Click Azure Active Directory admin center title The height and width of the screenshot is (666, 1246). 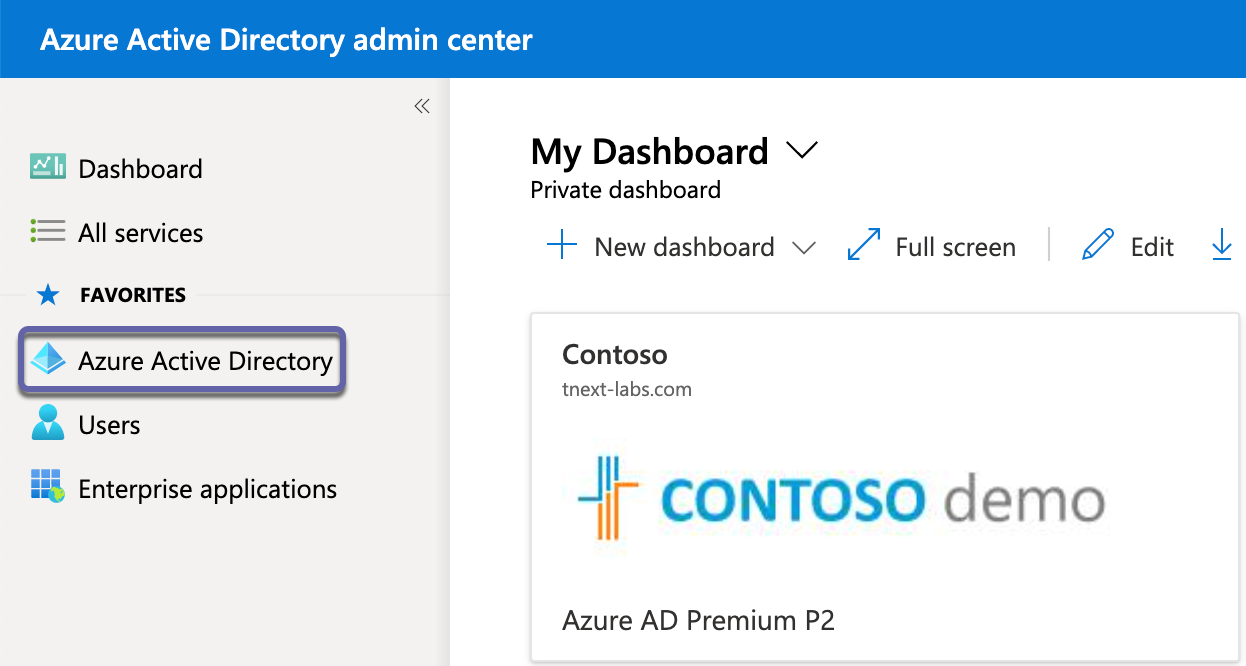[286, 40]
